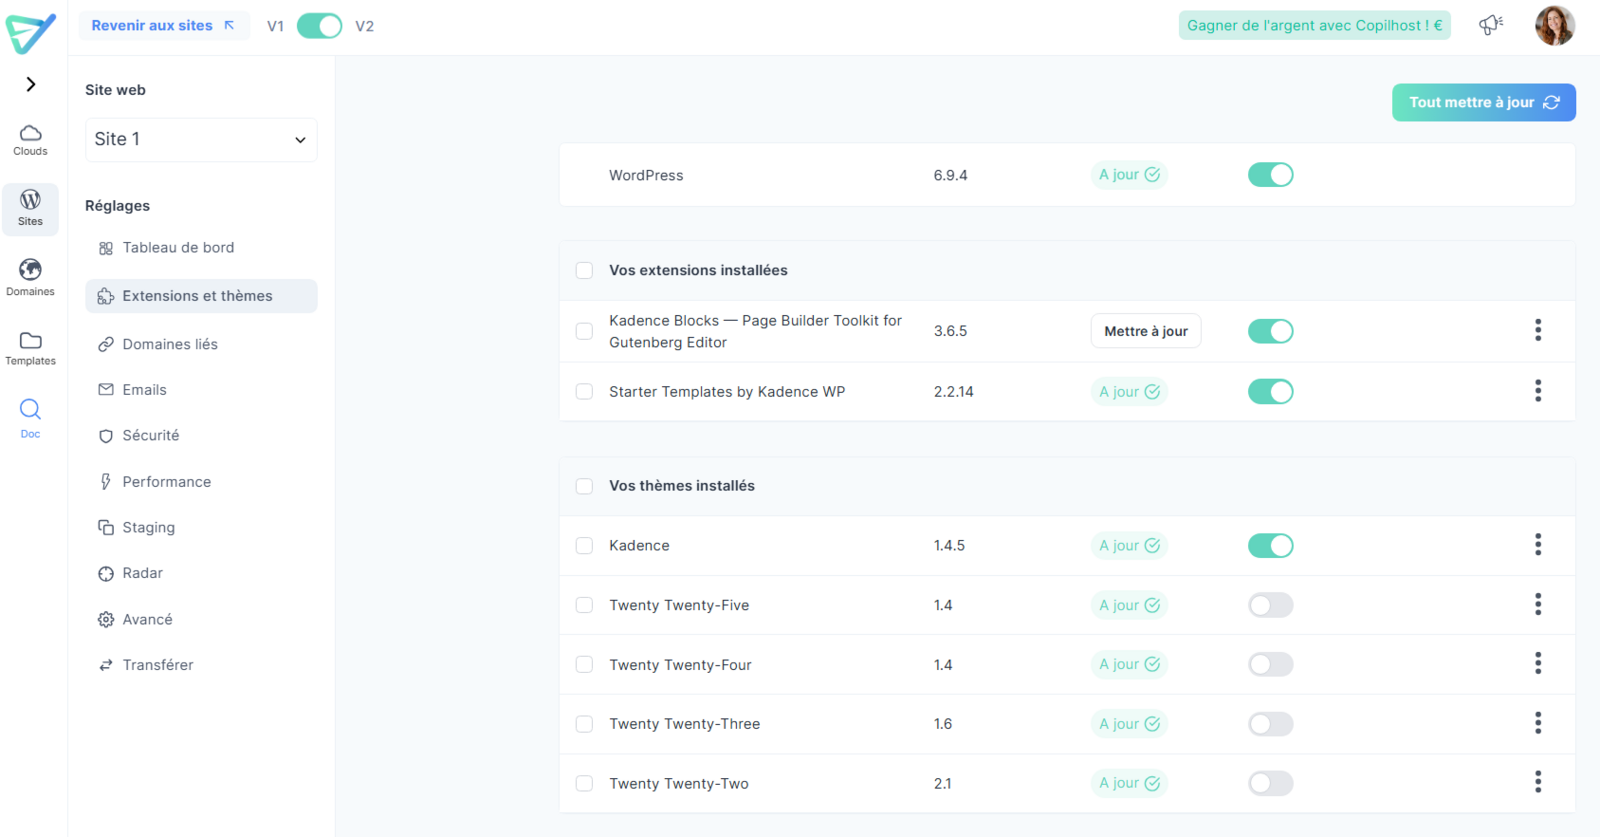The image size is (1600, 837).
Task: Toggle the V1/V2 version switch
Action: point(320,26)
